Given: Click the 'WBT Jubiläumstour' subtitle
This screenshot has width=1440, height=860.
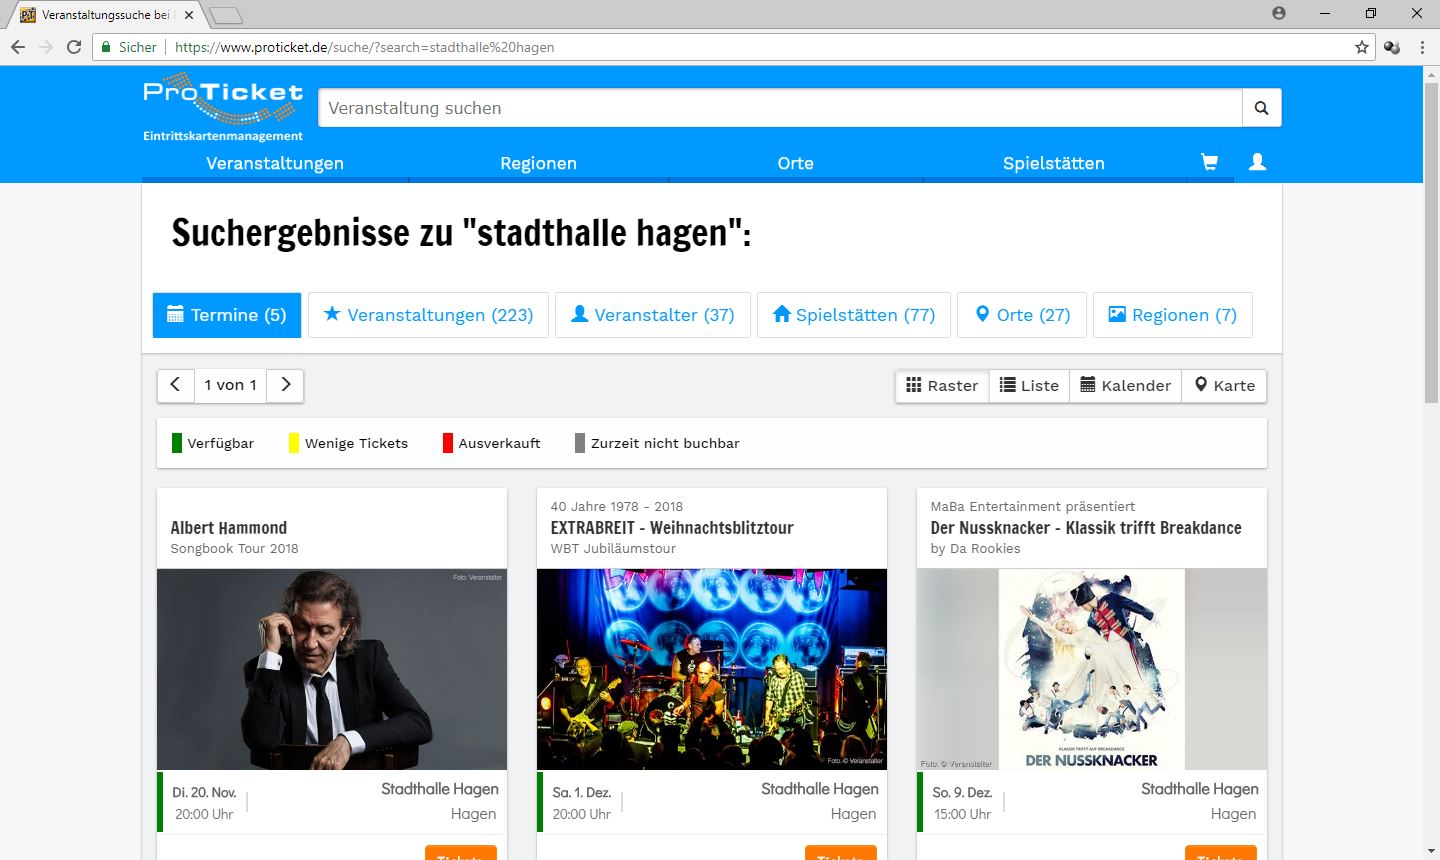Looking at the screenshot, I should 613,549.
